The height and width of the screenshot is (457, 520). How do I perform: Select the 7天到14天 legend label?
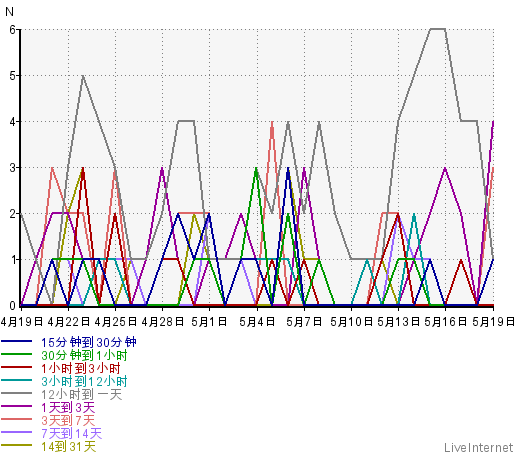point(71,433)
